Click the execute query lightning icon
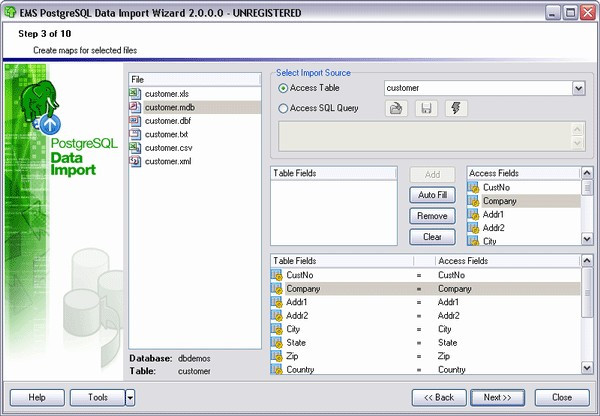The image size is (600, 416). [456, 108]
